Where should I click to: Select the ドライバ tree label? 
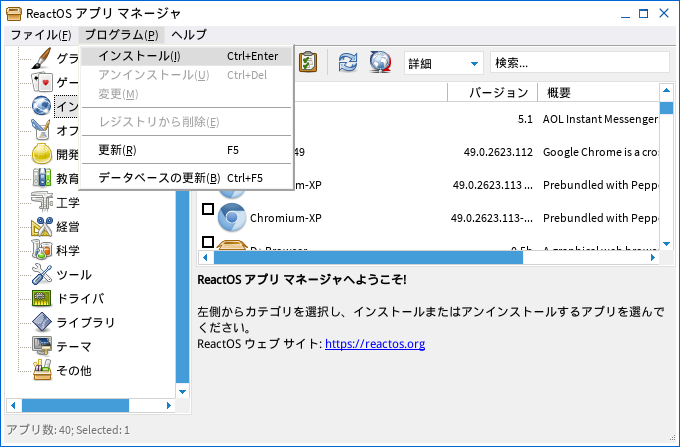click(x=80, y=298)
